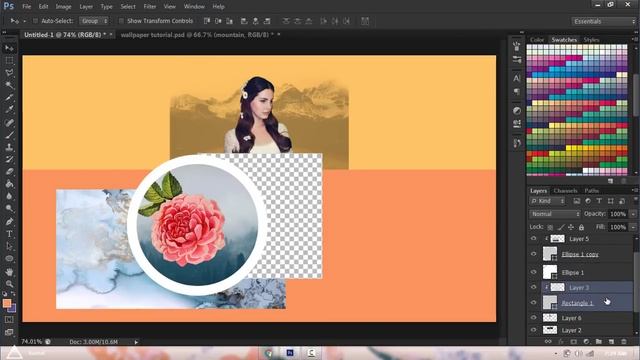Select the Pen tool
The height and width of the screenshot is (360, 640).
click(9, 222)
